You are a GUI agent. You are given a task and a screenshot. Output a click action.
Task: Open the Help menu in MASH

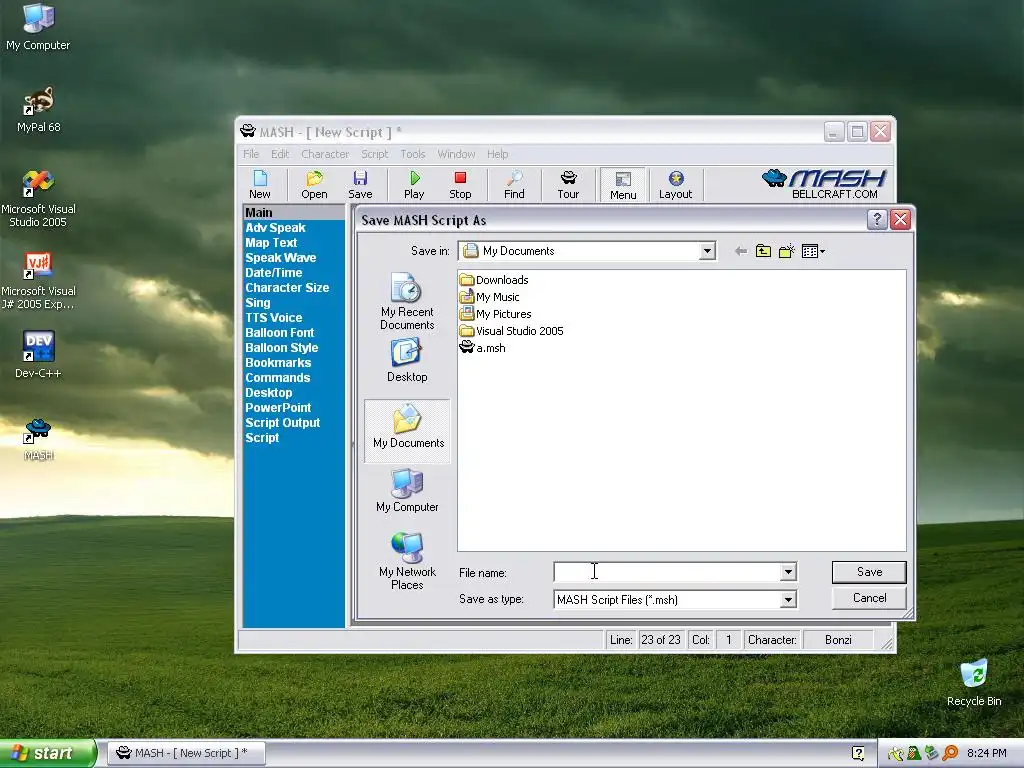497,154
